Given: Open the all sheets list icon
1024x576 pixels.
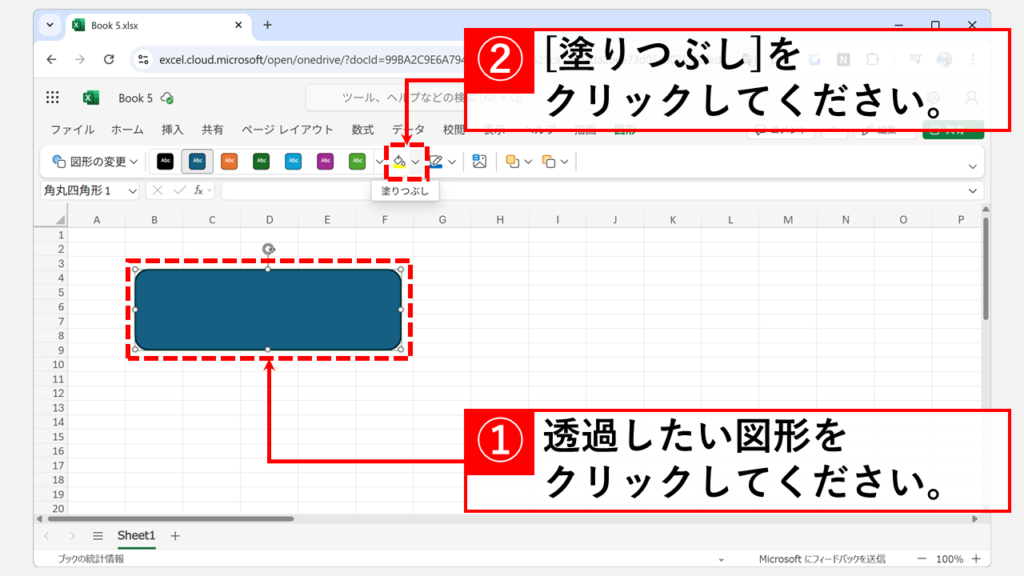Looking at the screenshot, I should [x=97, y=536].
